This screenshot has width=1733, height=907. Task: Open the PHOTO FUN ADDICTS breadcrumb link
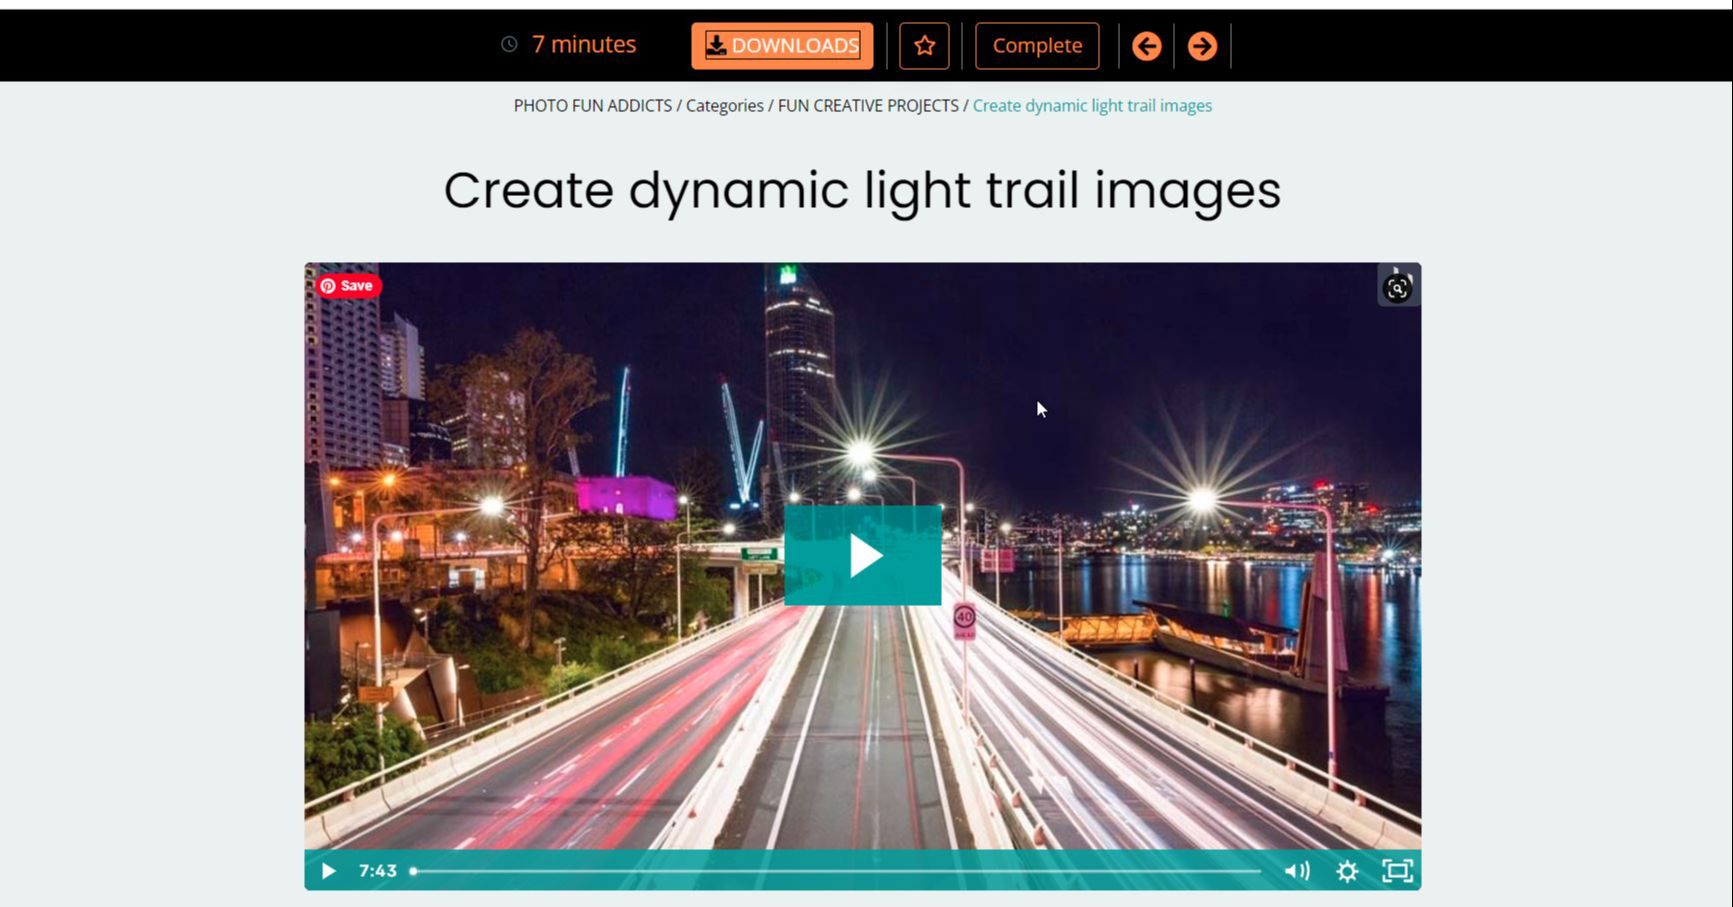point(593,106)
